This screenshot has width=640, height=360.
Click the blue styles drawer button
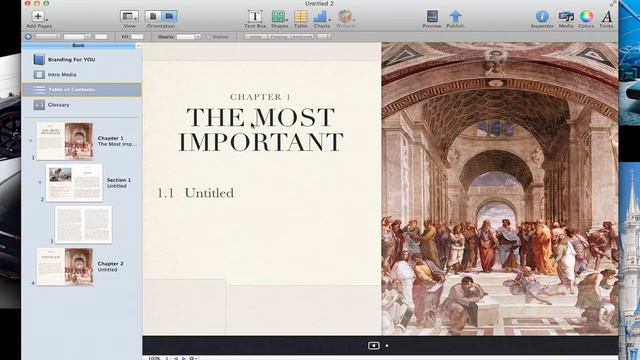28,36
